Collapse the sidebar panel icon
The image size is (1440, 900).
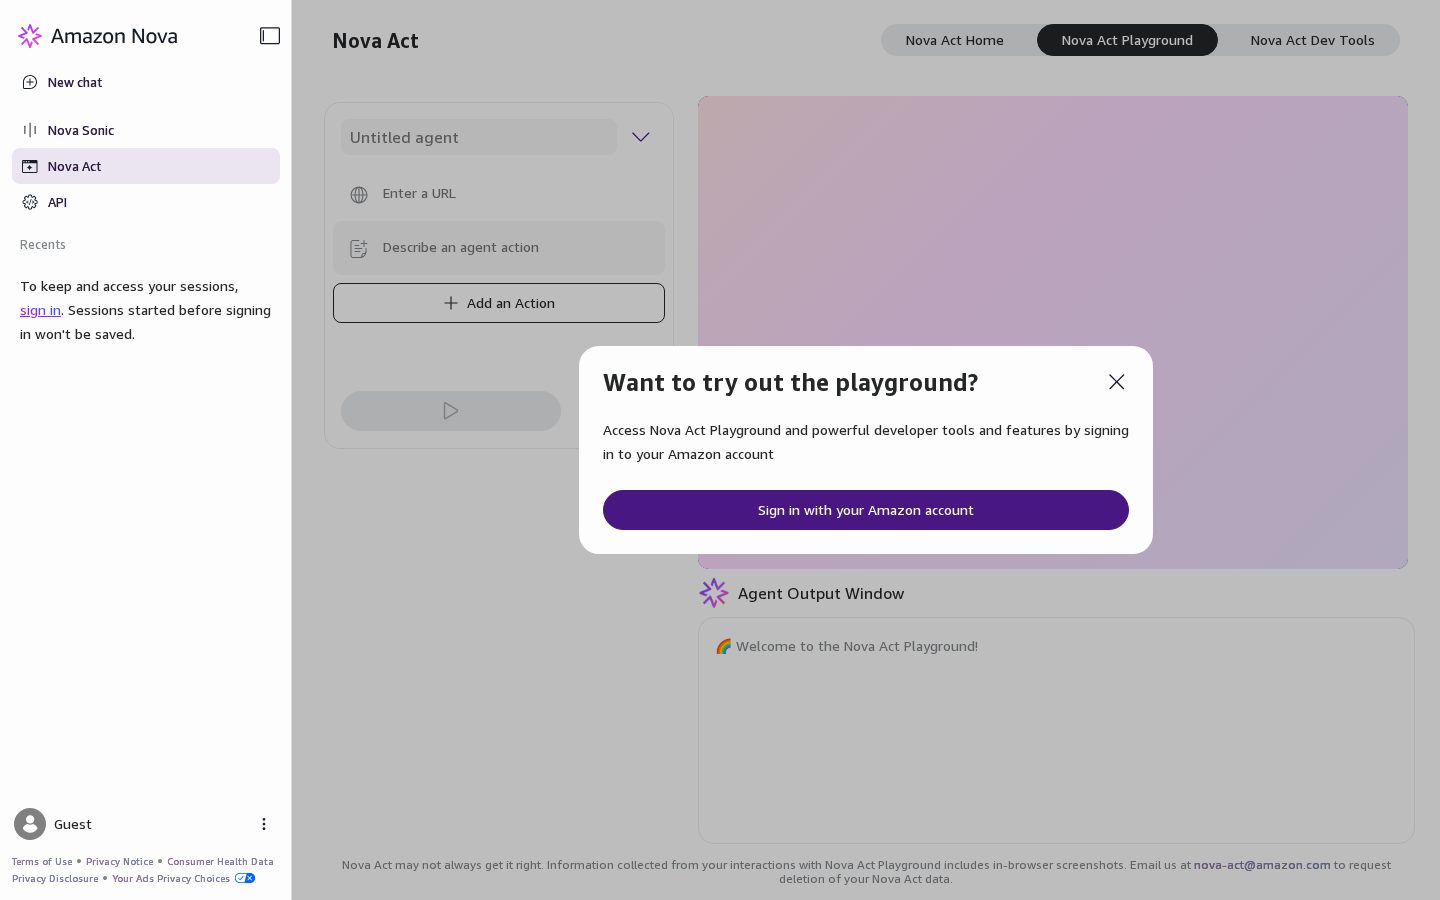coord(270,36)
